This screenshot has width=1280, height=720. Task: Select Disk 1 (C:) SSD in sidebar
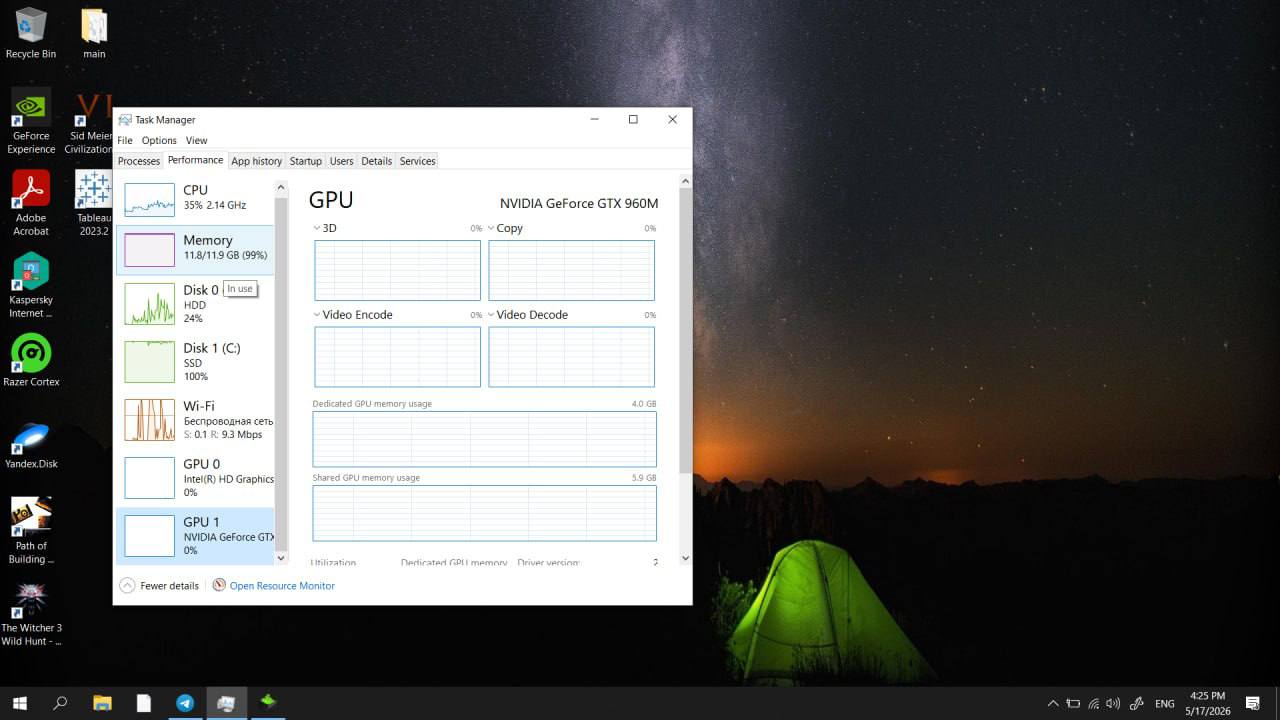pos(195,362)
